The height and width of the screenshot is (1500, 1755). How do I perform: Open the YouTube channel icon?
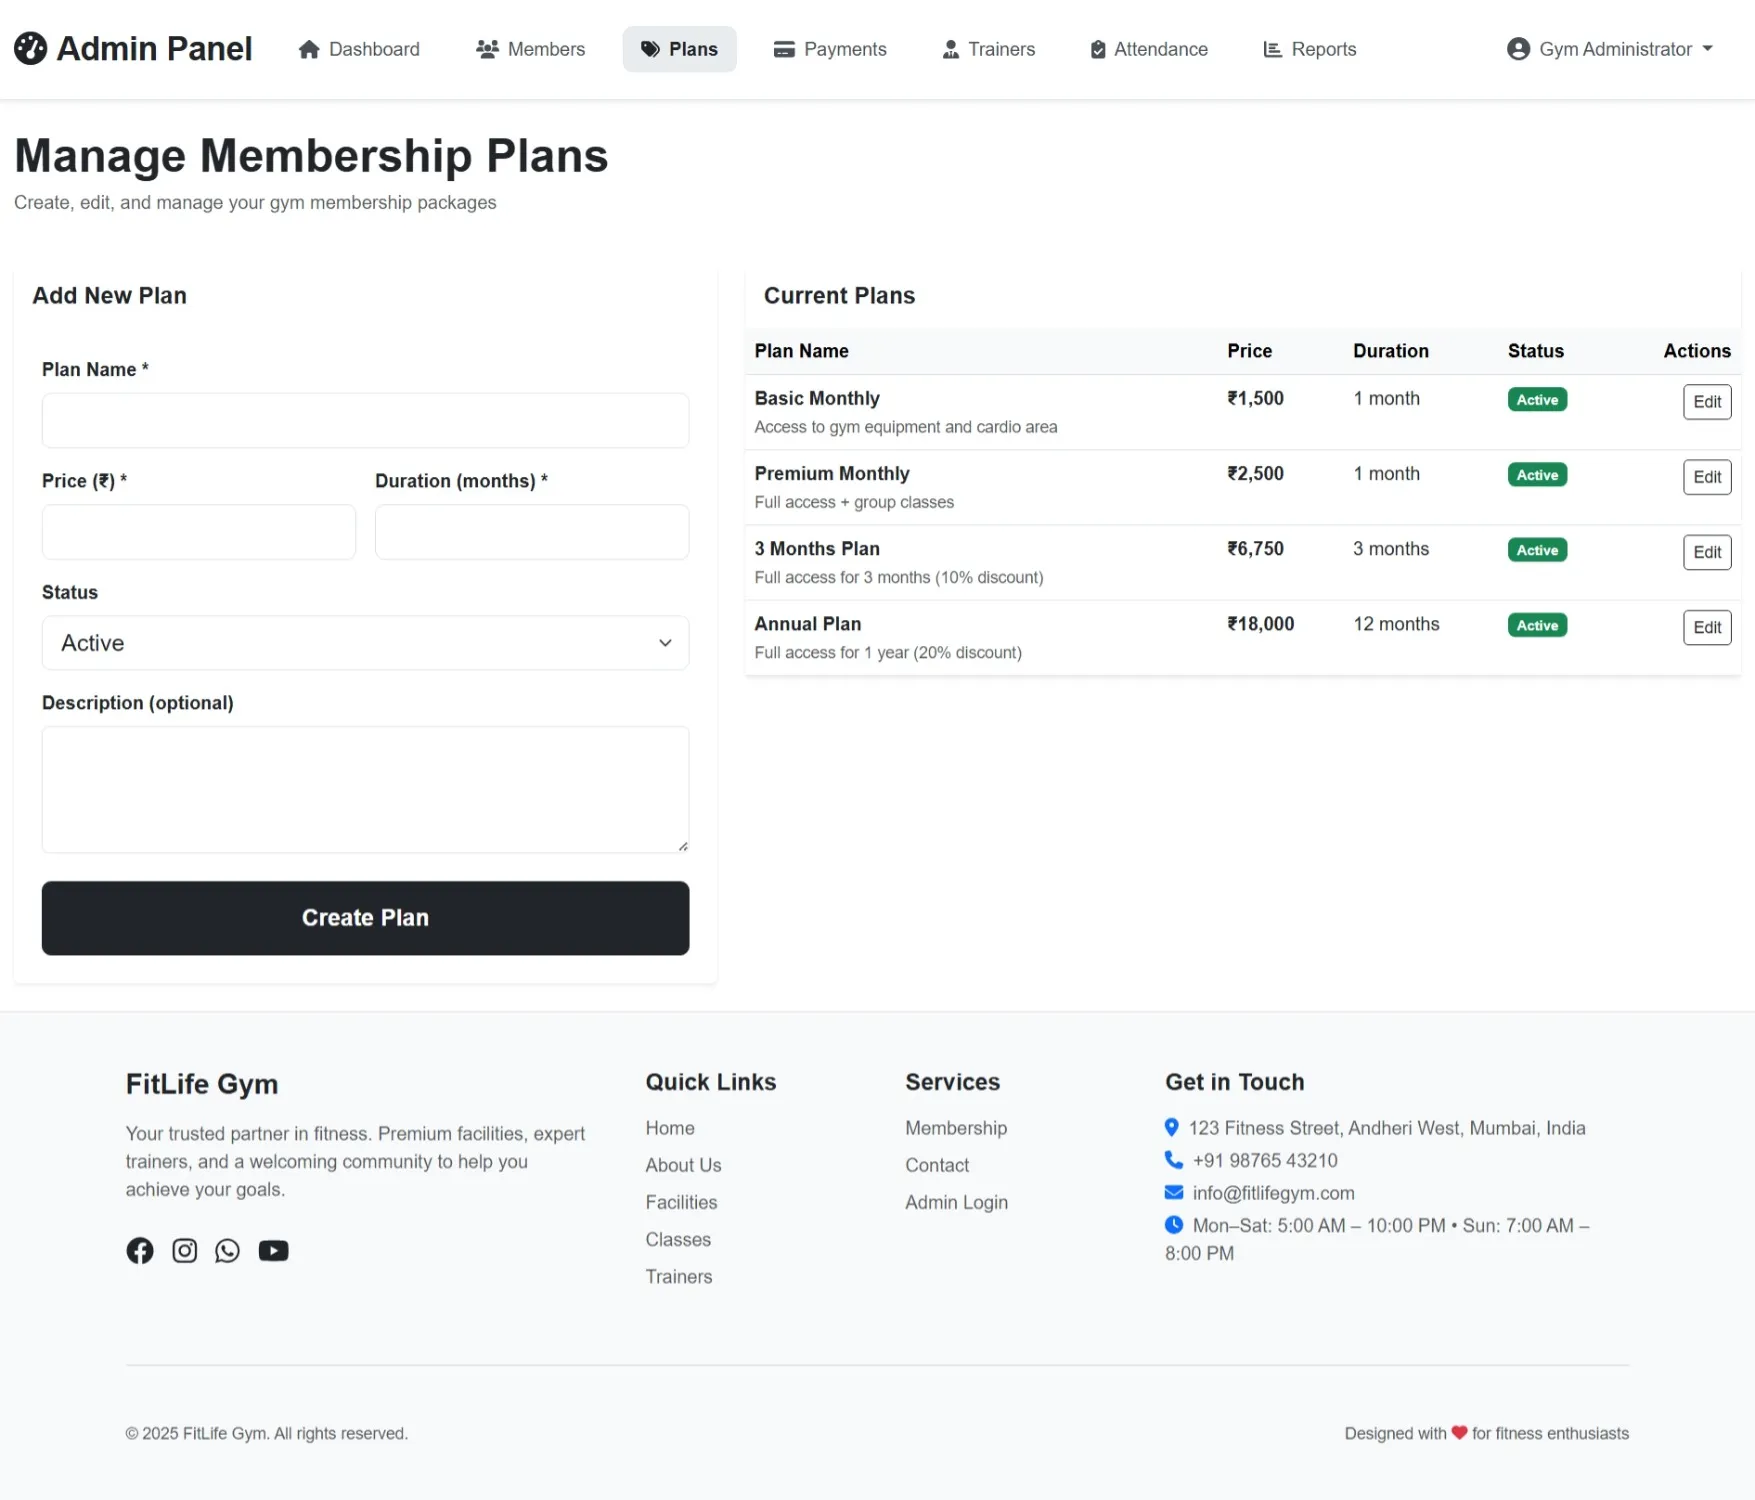pyautogui.click(x=273, y=1250)
